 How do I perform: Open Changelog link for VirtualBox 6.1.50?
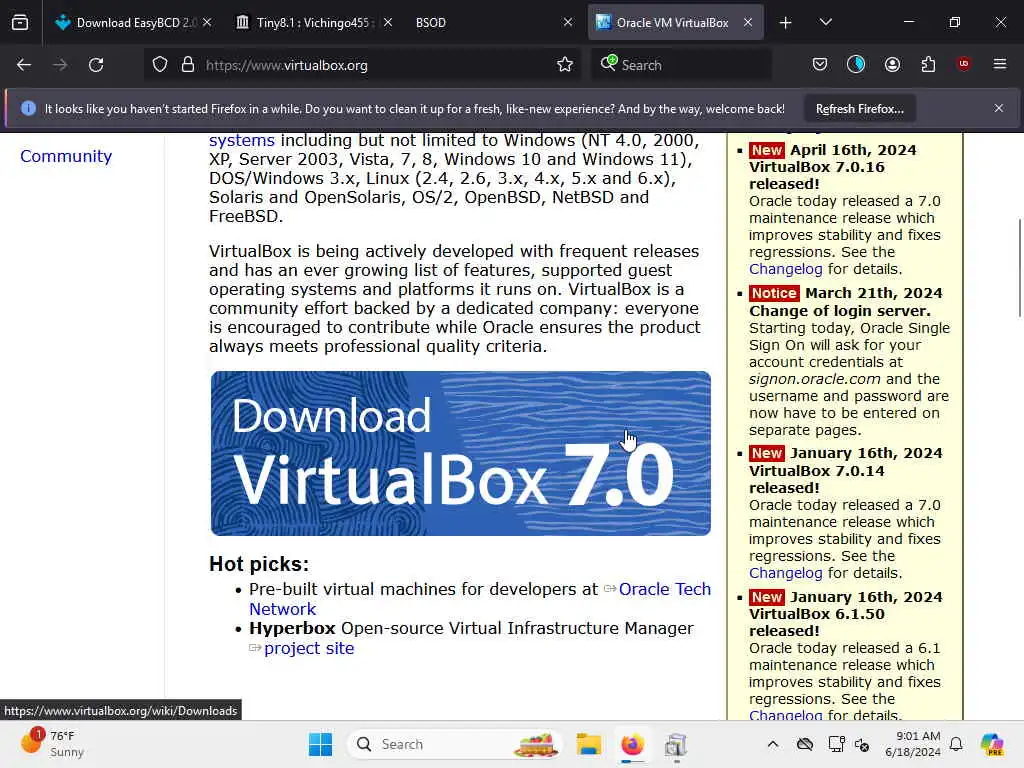coord(786,715)
